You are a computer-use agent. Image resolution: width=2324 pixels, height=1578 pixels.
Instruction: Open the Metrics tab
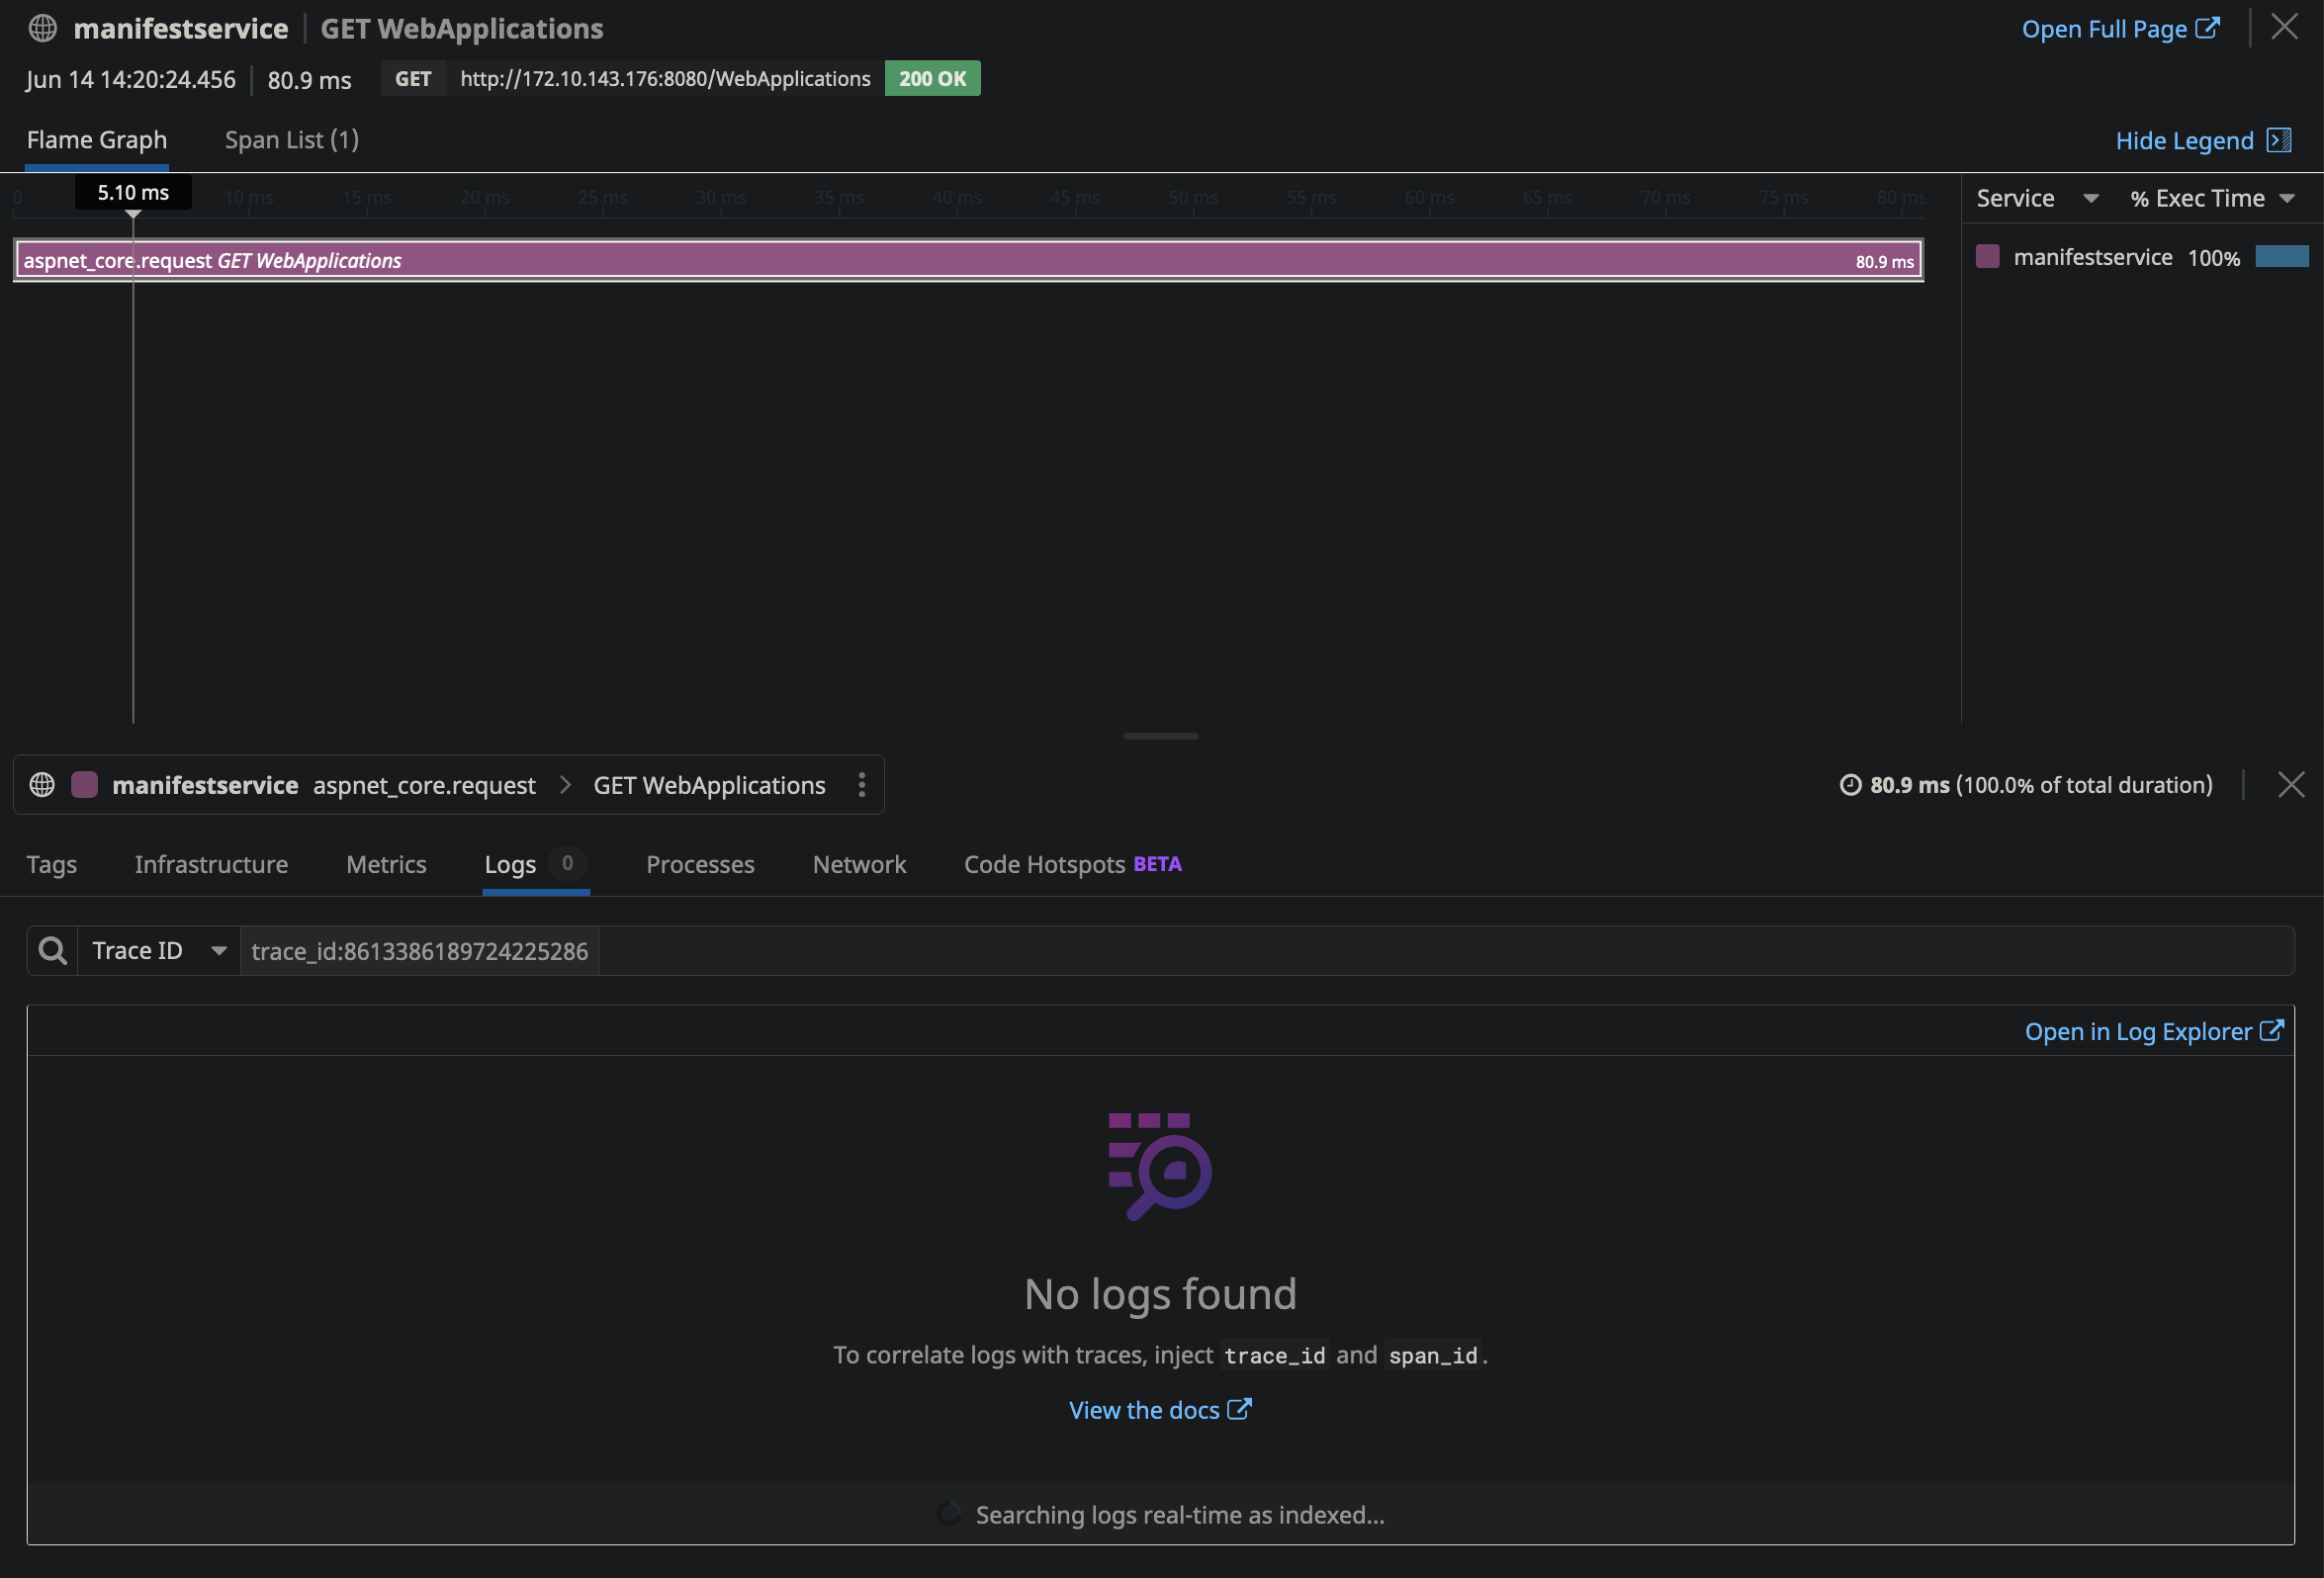pos(386,864)
